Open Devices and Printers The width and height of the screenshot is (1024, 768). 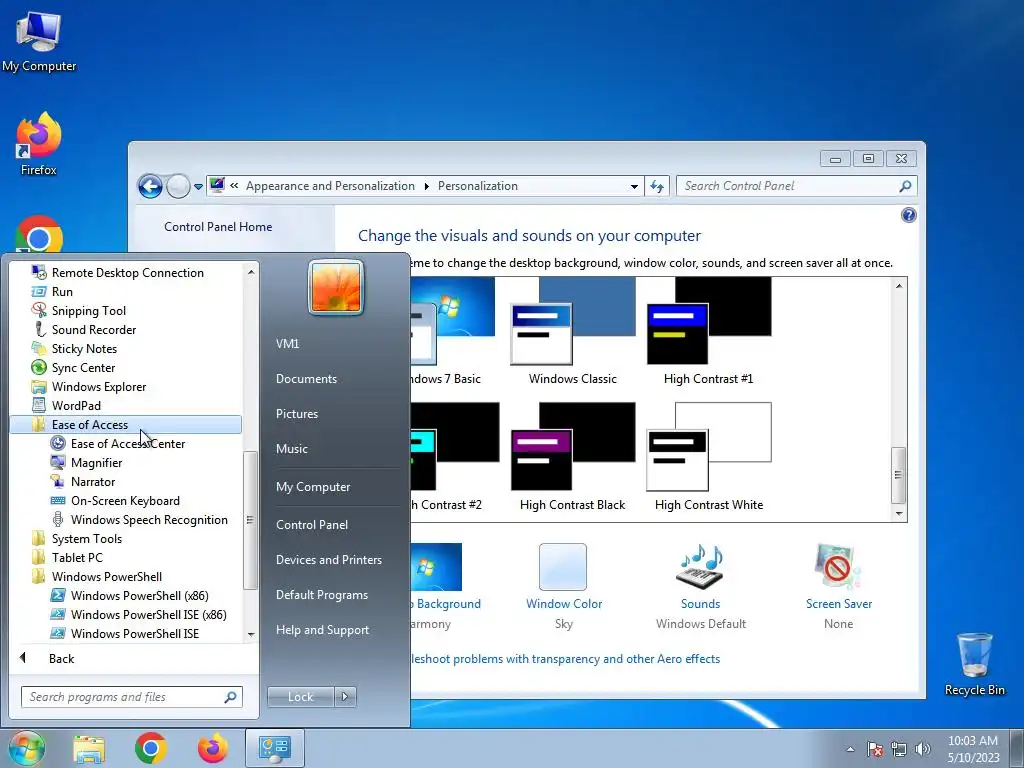(x=328, y=560)
